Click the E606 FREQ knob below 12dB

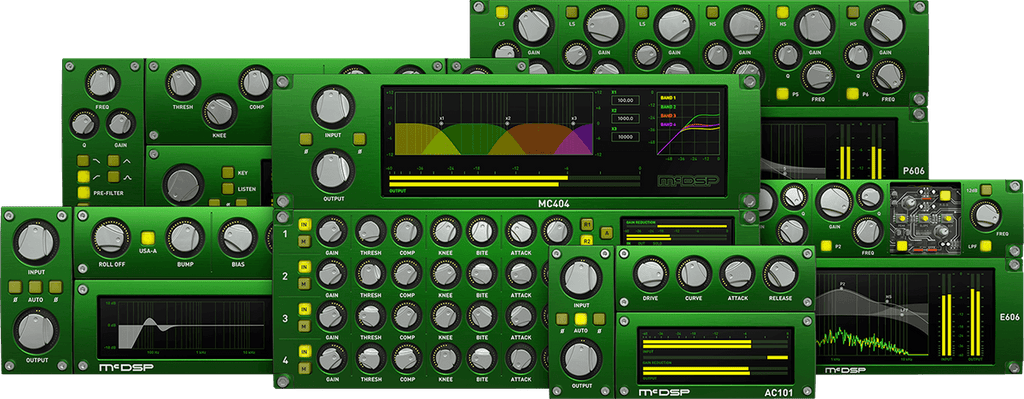click(985, 215)
